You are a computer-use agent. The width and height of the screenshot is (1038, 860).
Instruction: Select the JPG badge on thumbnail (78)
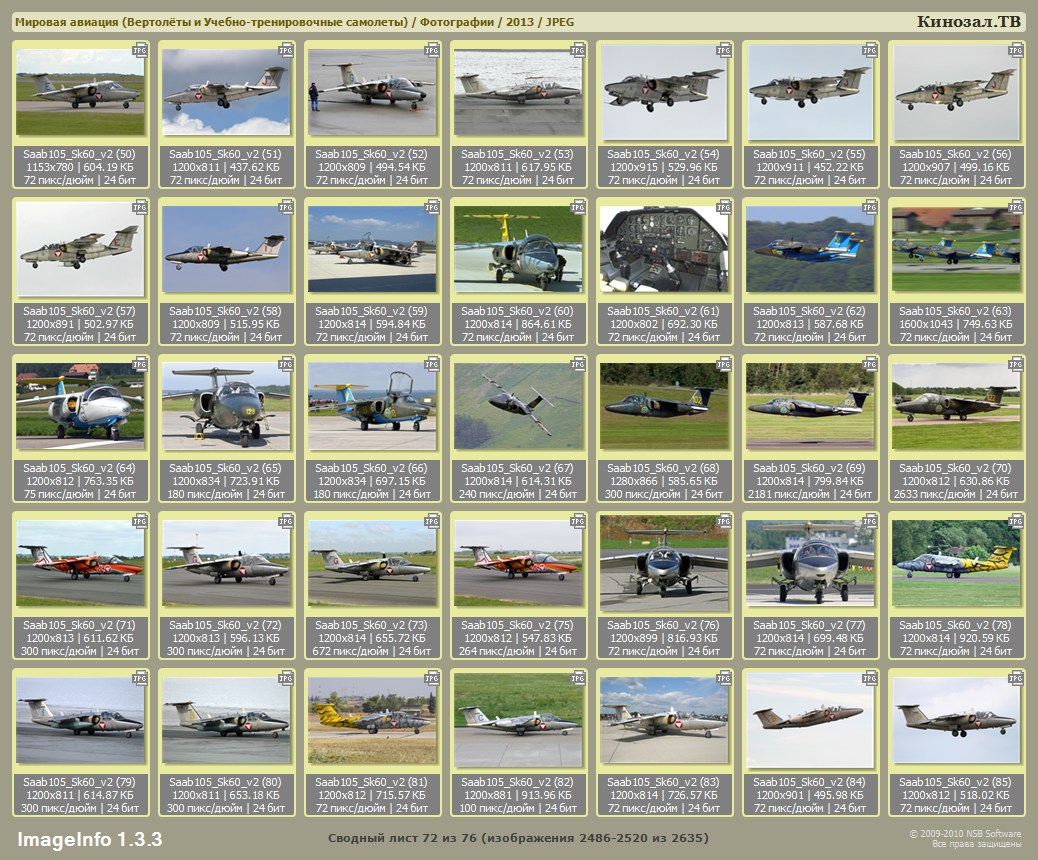(x=1016, y=520)
